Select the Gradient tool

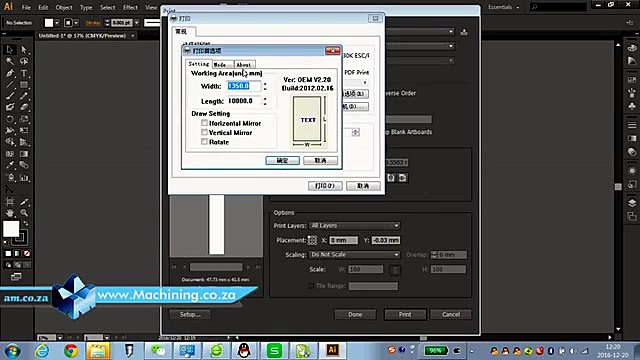click(24, 154)
